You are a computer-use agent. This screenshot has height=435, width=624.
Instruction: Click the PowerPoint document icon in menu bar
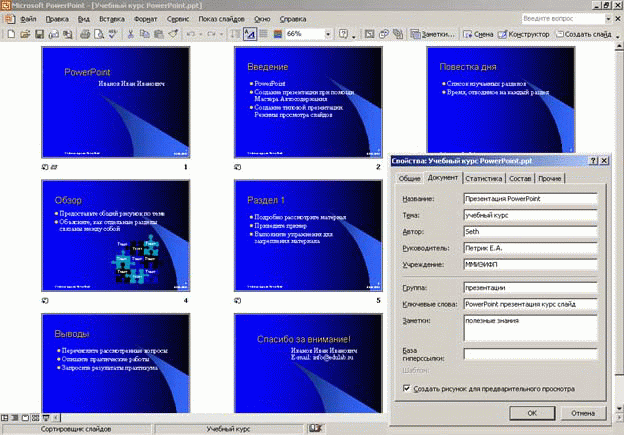10,19
